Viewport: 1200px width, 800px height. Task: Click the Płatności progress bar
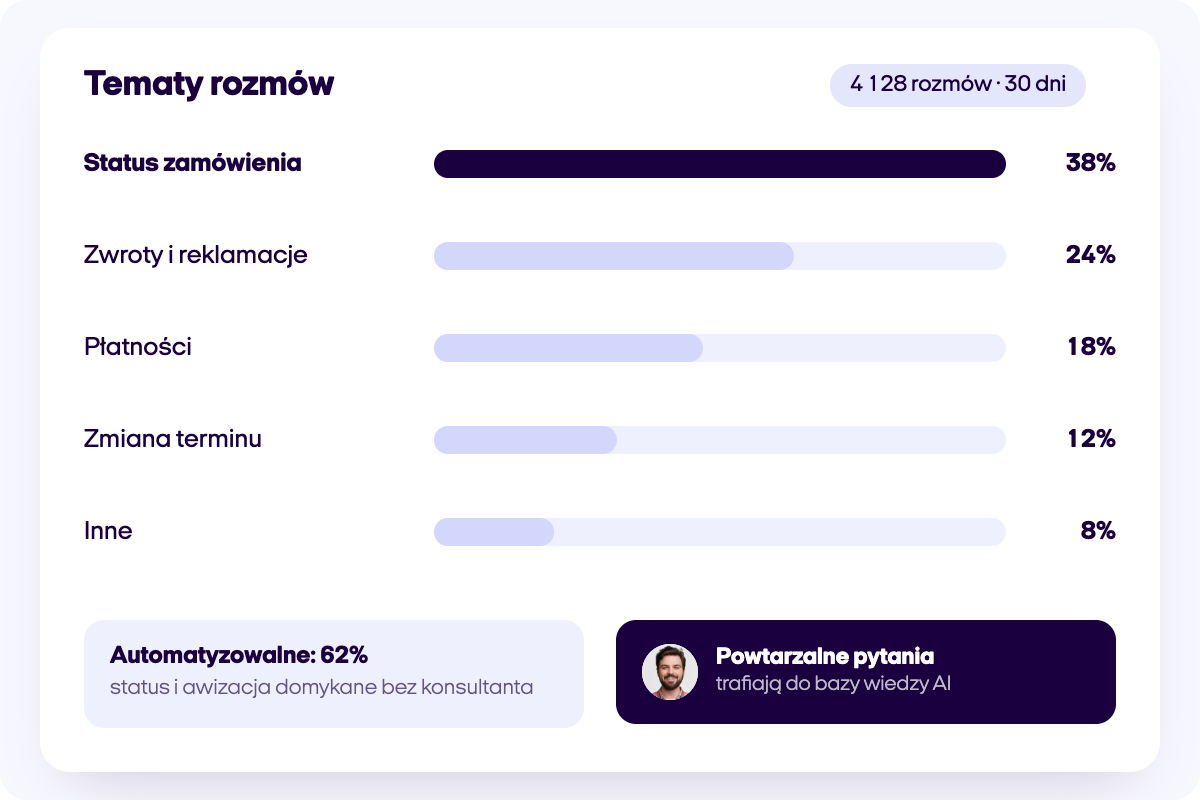[x=720, y=348]
